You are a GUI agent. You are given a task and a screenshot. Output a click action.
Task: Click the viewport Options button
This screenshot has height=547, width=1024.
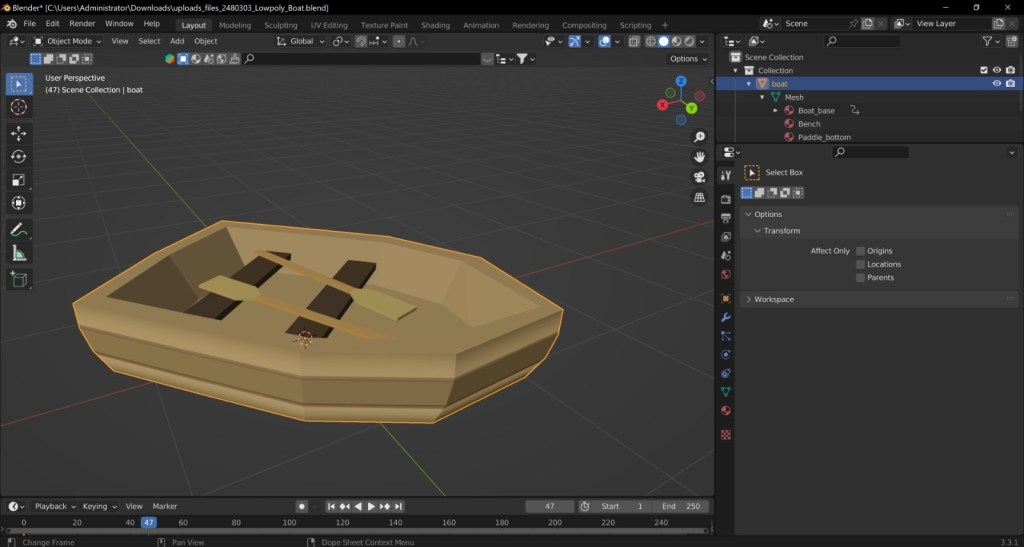[687, 59]
